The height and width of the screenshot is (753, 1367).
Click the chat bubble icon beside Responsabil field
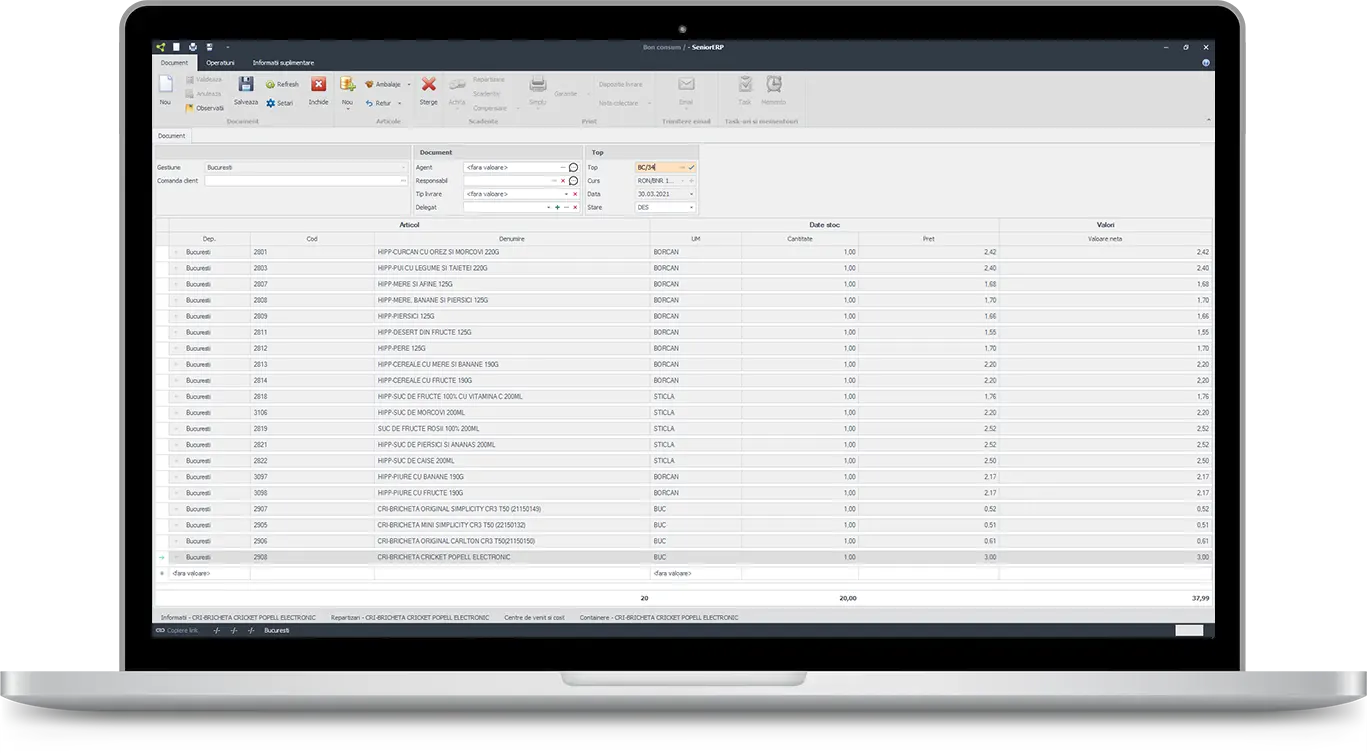pyautogui.click(x=574, y=181)
